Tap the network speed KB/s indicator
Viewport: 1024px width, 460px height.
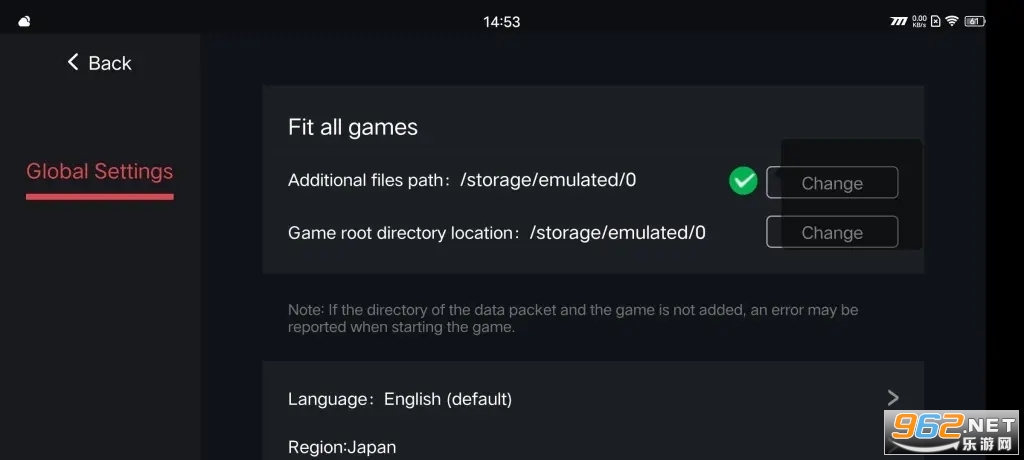tap(919, 21)
